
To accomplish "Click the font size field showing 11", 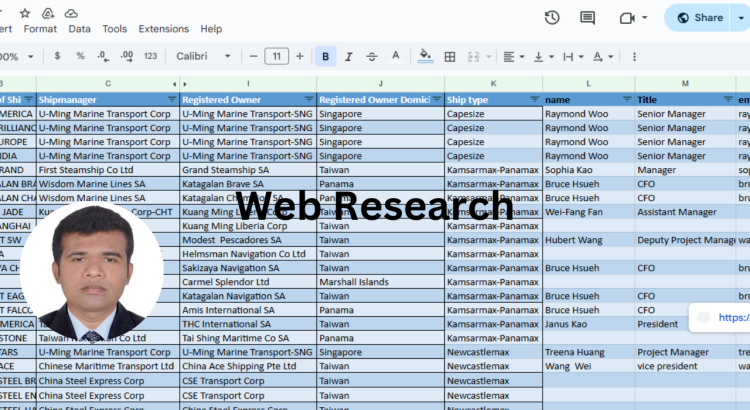I will [x=276, y=56].
